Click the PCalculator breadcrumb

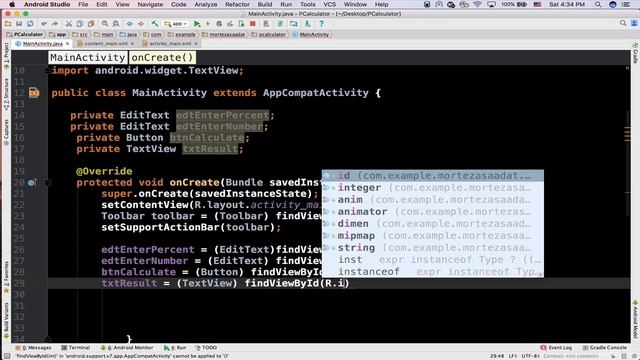pos(24,34)
